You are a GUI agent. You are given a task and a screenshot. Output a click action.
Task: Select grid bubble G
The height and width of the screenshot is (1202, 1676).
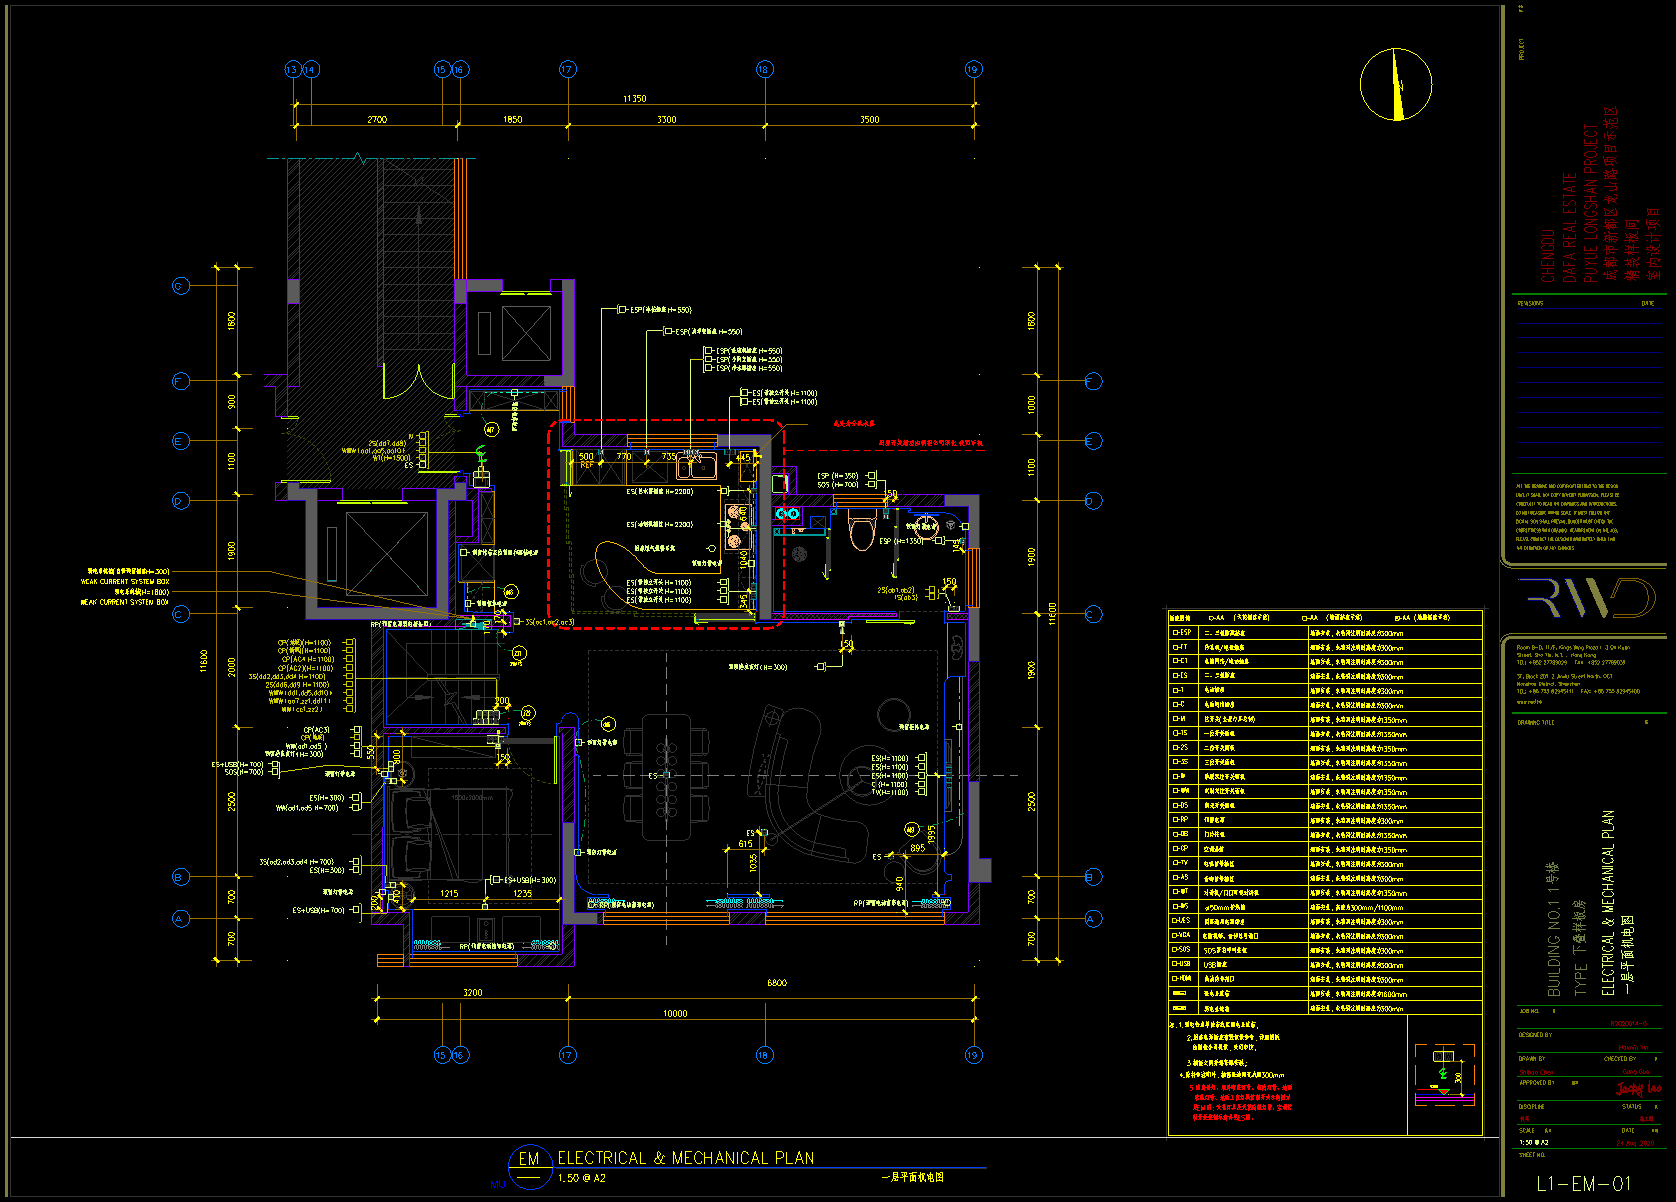click(x=180, y=286)
